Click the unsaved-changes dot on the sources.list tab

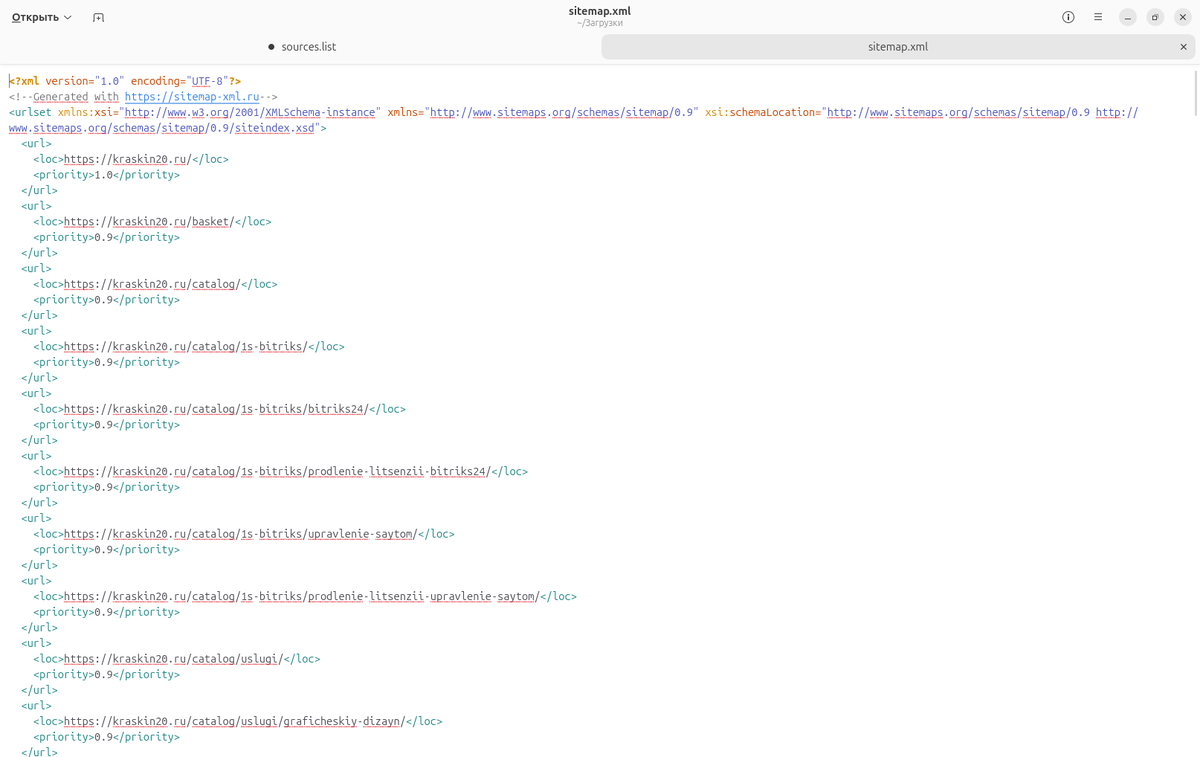[271, 47]
